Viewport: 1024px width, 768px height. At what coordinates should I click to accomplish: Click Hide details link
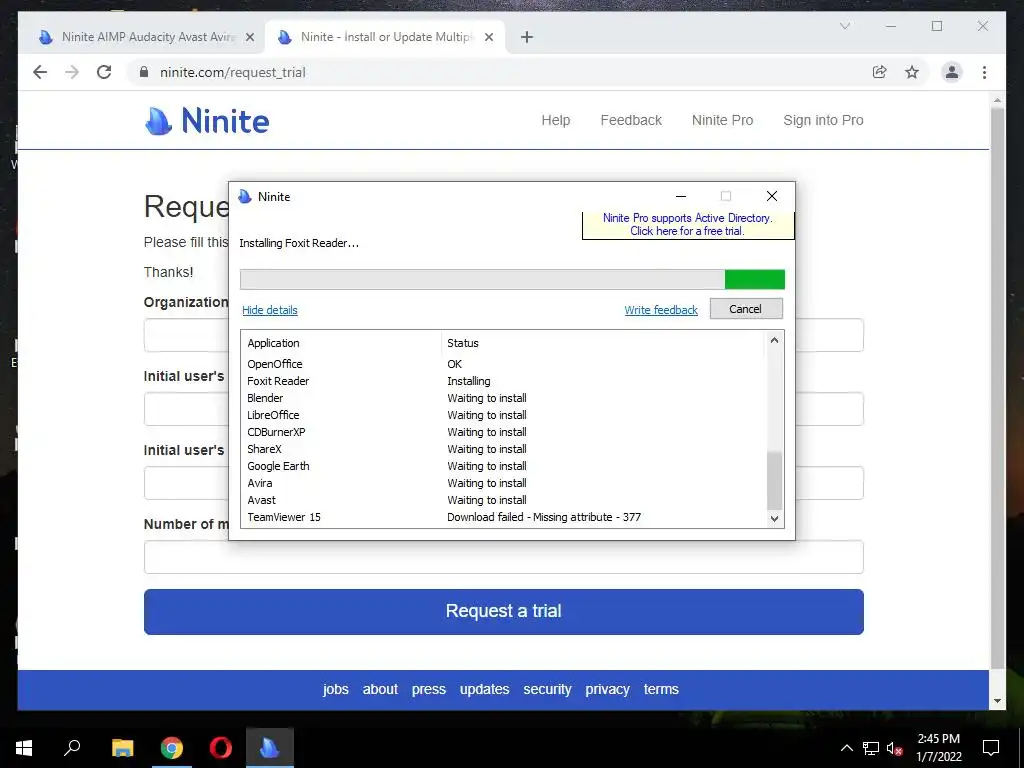270,310
